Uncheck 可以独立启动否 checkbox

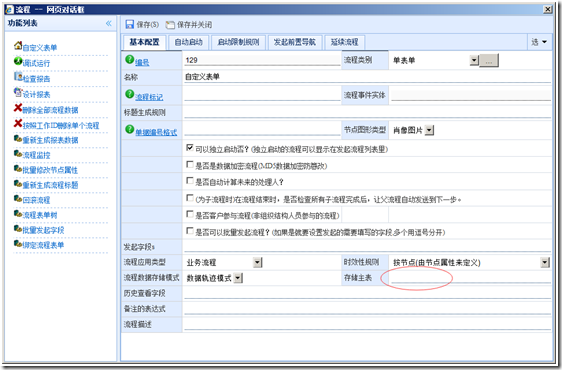(x=190, y=147)
